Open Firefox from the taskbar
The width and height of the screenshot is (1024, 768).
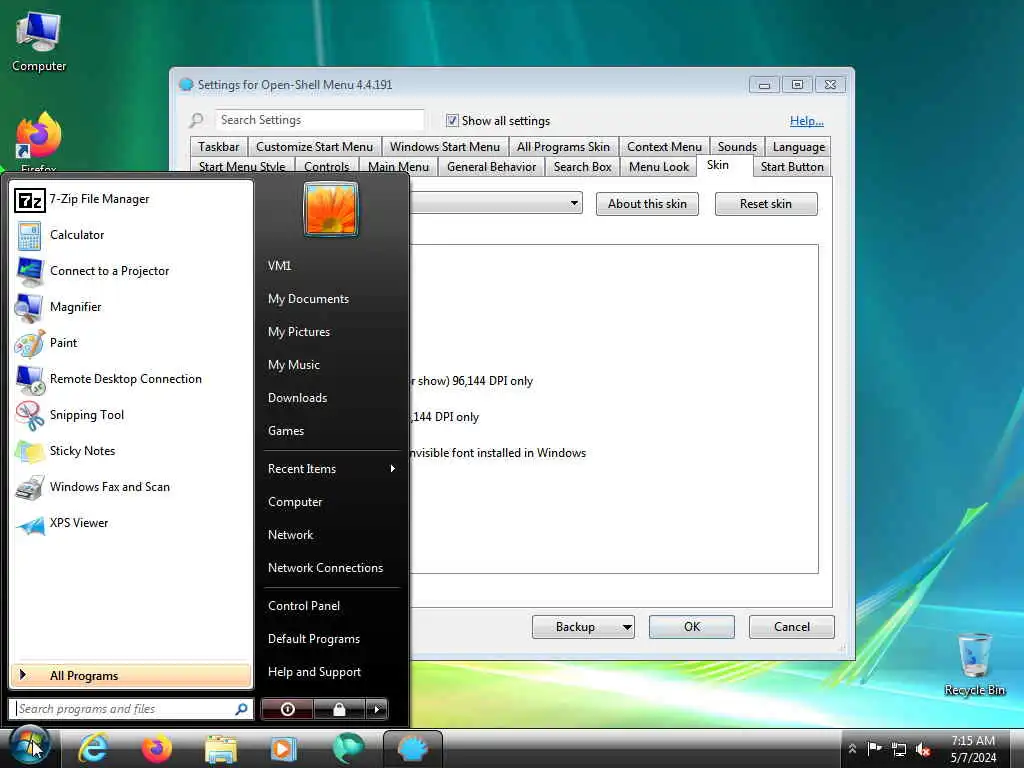pos(157,748)
